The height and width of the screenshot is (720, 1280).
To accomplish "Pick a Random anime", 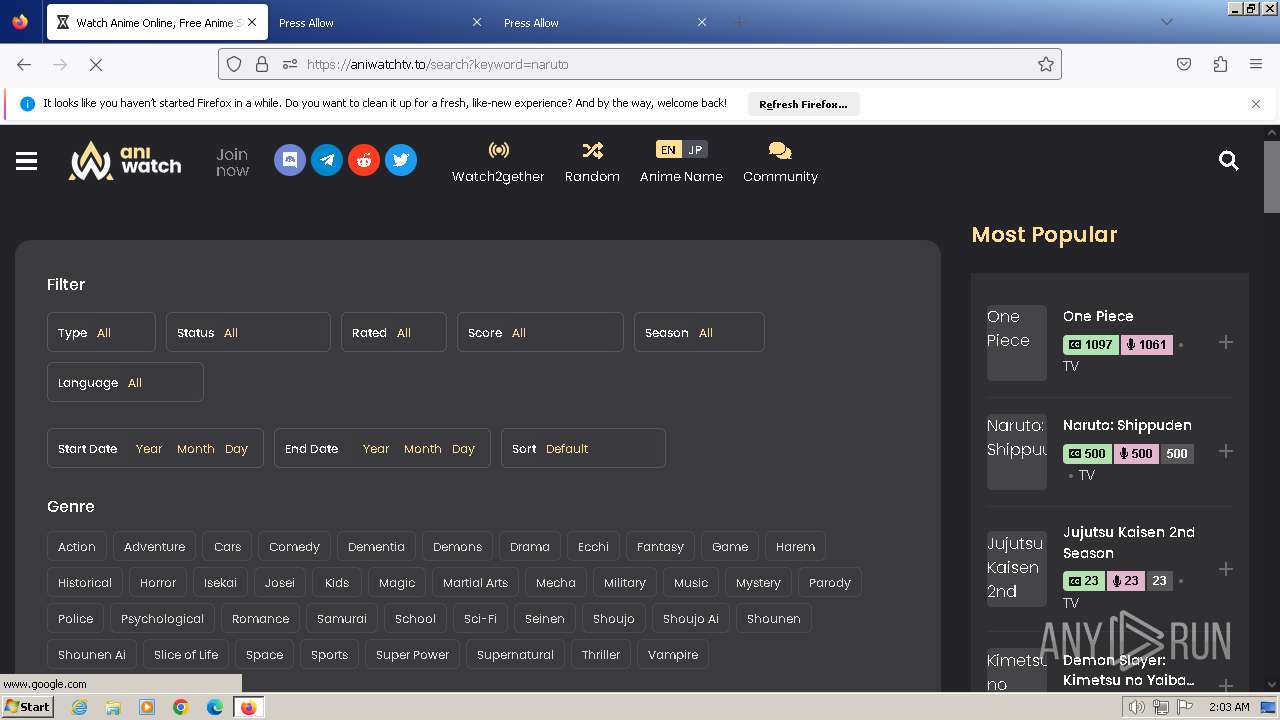I will 592,162.
